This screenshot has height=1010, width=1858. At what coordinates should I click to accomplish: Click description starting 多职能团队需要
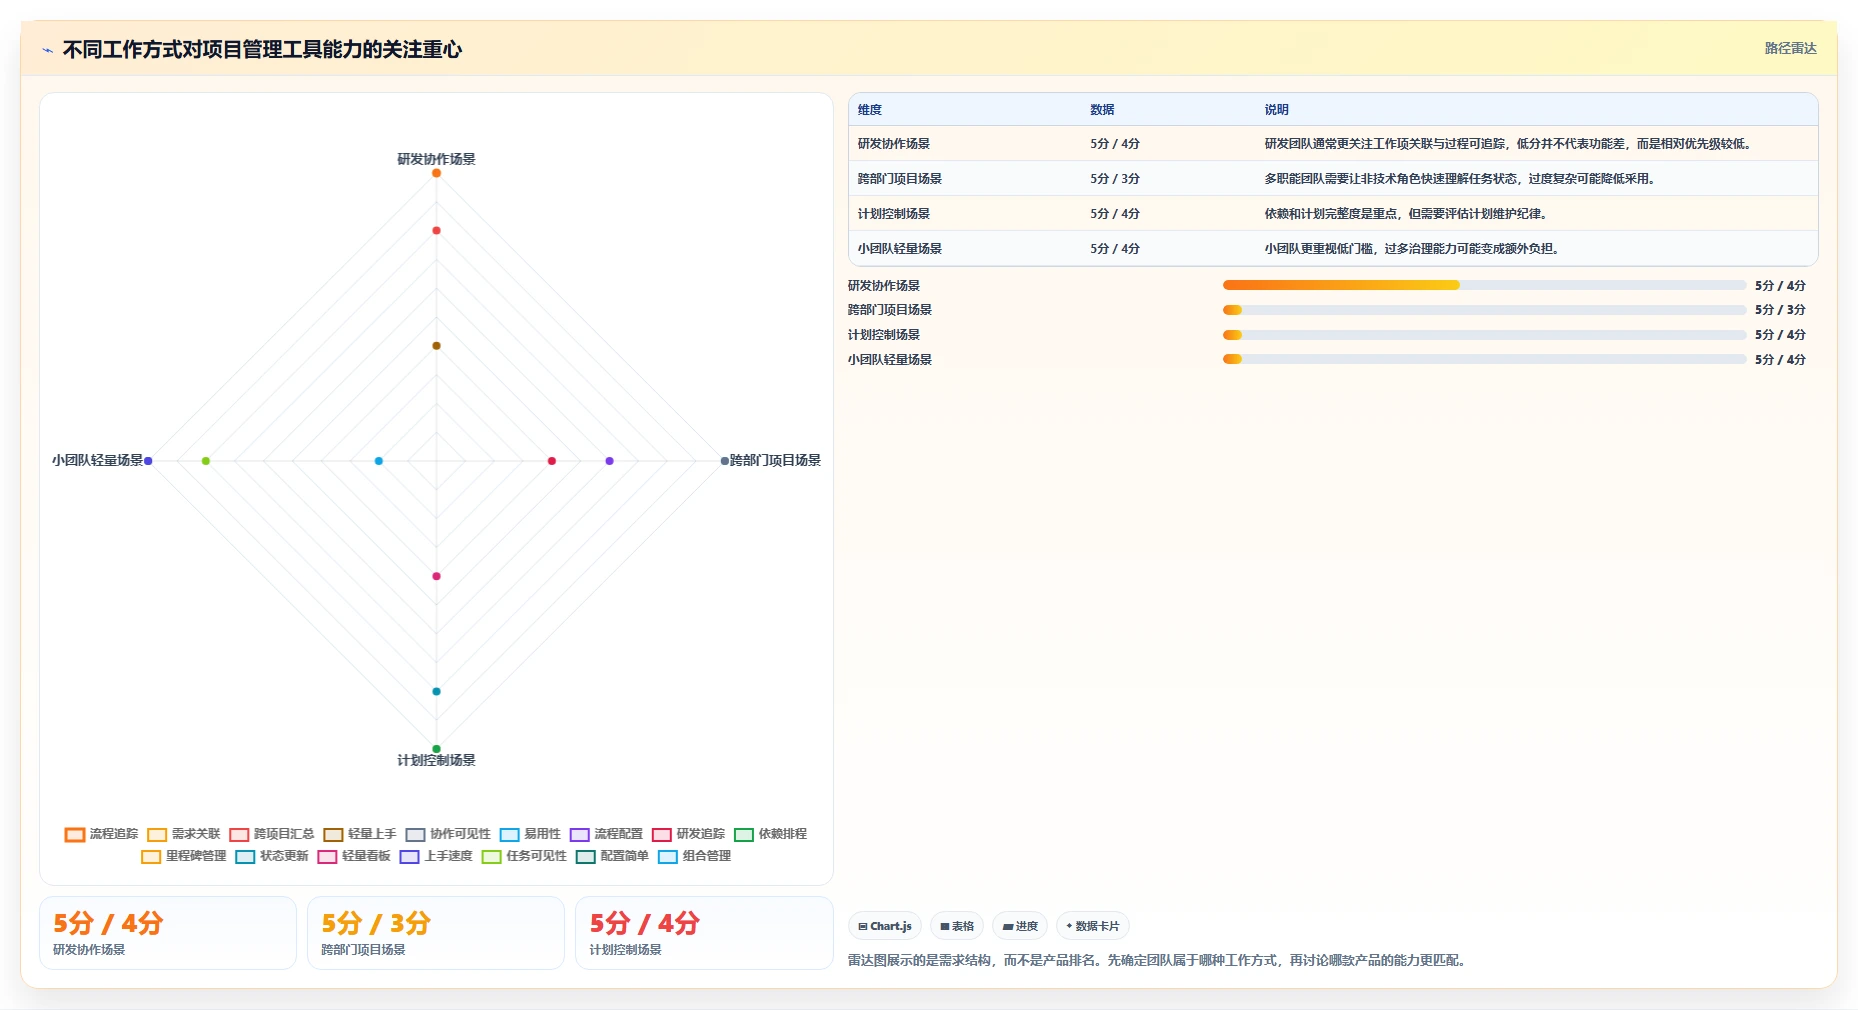tap(1461, 179)
